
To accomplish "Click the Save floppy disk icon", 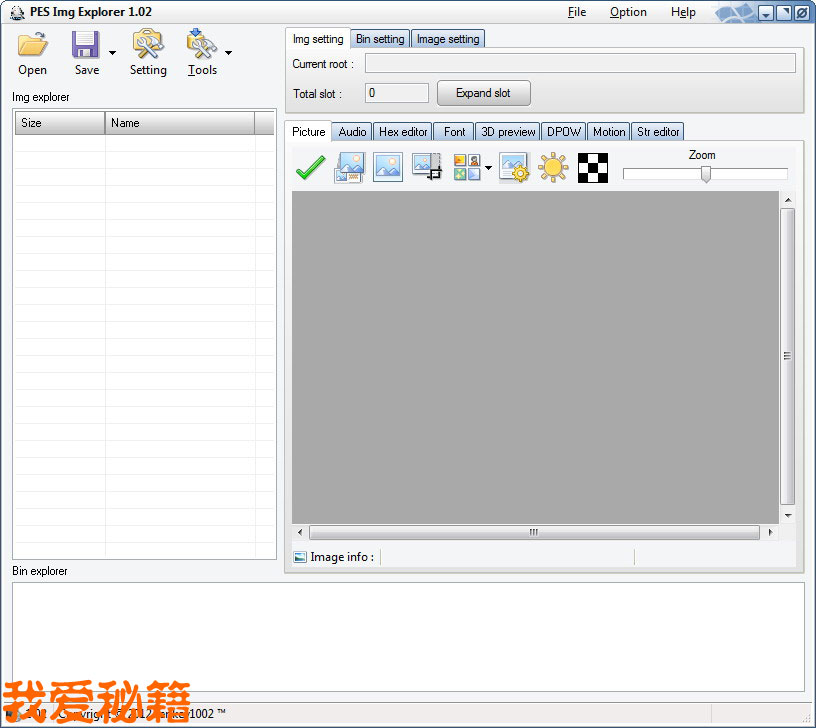I will [x=86, y=46].
